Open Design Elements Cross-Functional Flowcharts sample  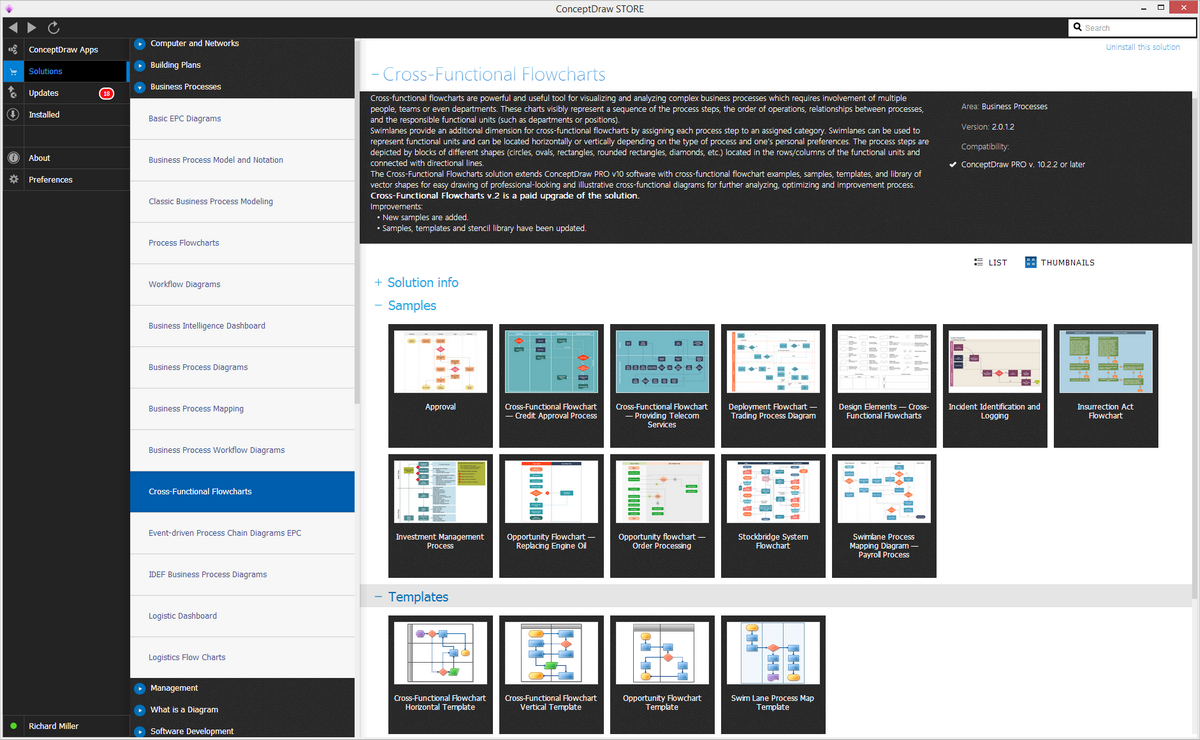[x=884, y=386]
